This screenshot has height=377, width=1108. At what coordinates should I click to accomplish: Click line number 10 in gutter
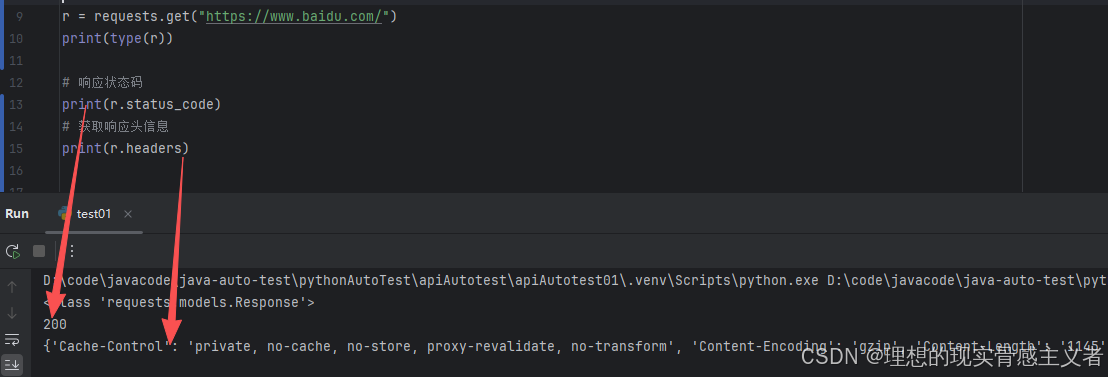click(16, 38)
